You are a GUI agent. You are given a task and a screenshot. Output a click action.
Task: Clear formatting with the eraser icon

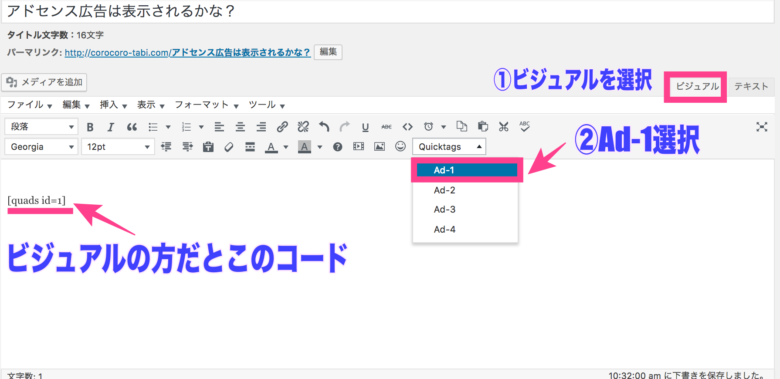coord(229,147)
